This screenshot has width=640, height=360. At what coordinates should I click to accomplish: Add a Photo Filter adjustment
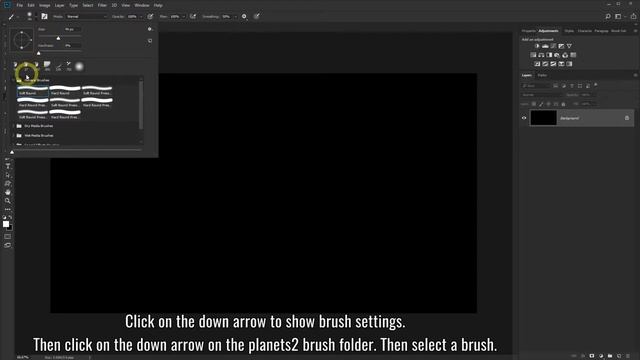[x=557, y=55]
